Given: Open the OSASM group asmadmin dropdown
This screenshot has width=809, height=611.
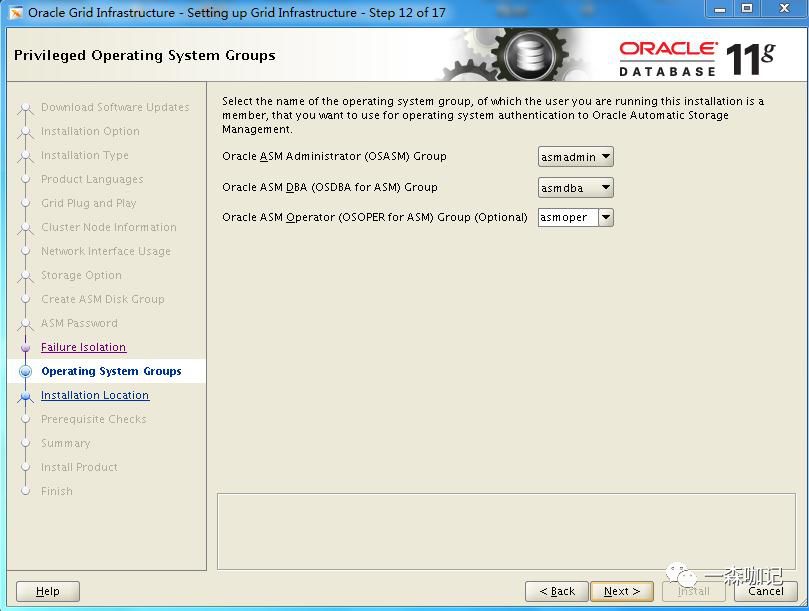Looking at the screenshot, I should pyautogui.click(x=575, y=157).
